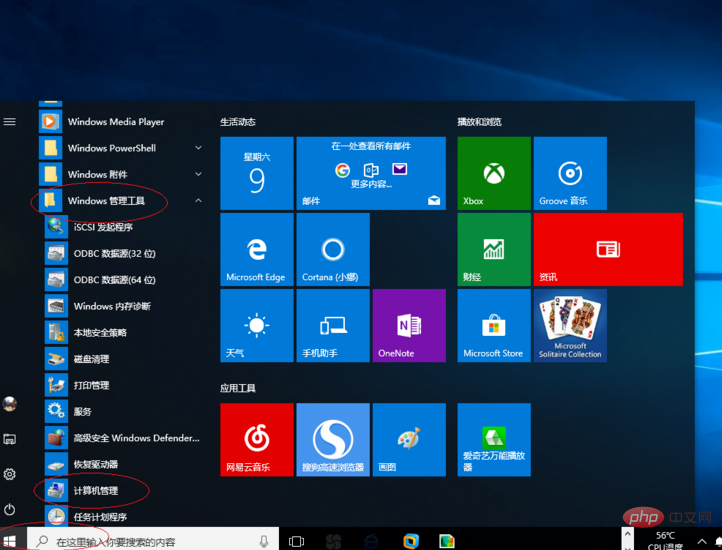This screenshot has width=722, height=550.
Task: Launch 磁盘清理 icon
Action: pos(56,358)
